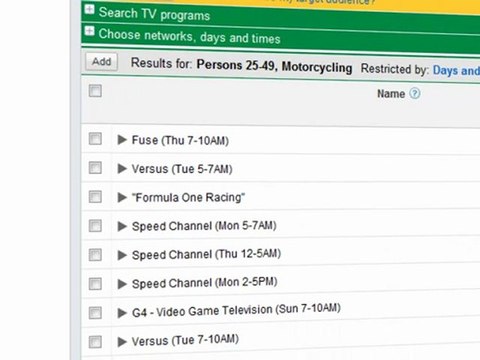Image resolution: width=480 pixels, height=360 pixels.
Task: Expand Choose networks, days and times
Action: tap(89, 31)
